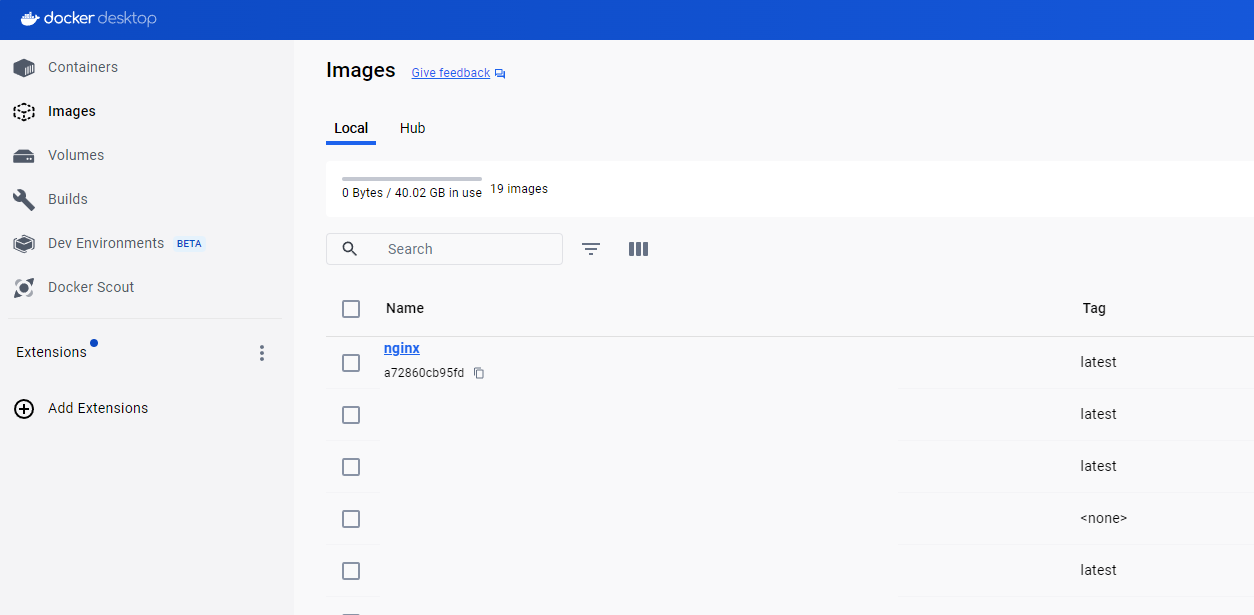Click the Extensions heading
Image resolution: width=1254 pixels, height=615 pixels.
click(51, 352)
